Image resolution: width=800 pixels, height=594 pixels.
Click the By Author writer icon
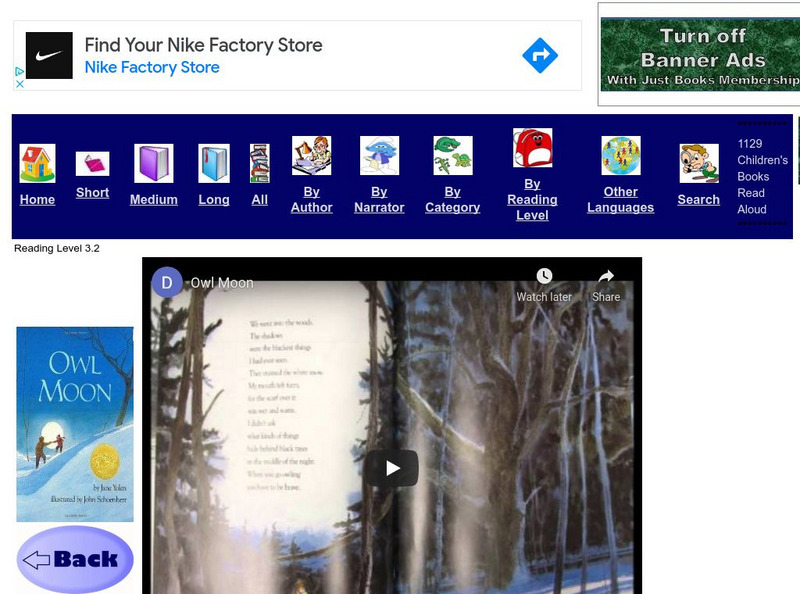311,156
